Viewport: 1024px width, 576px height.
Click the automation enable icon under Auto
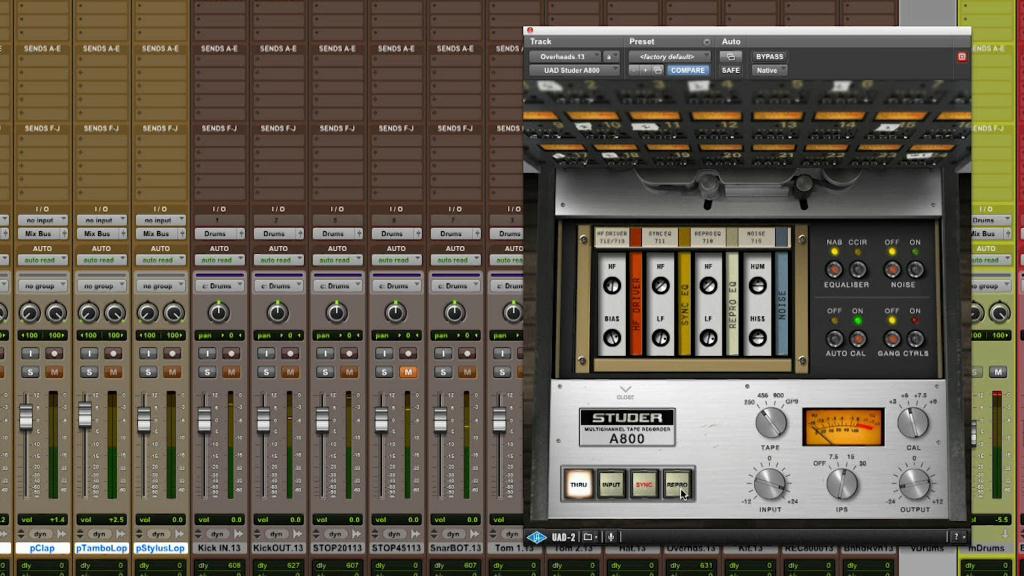tap(730, 57)
